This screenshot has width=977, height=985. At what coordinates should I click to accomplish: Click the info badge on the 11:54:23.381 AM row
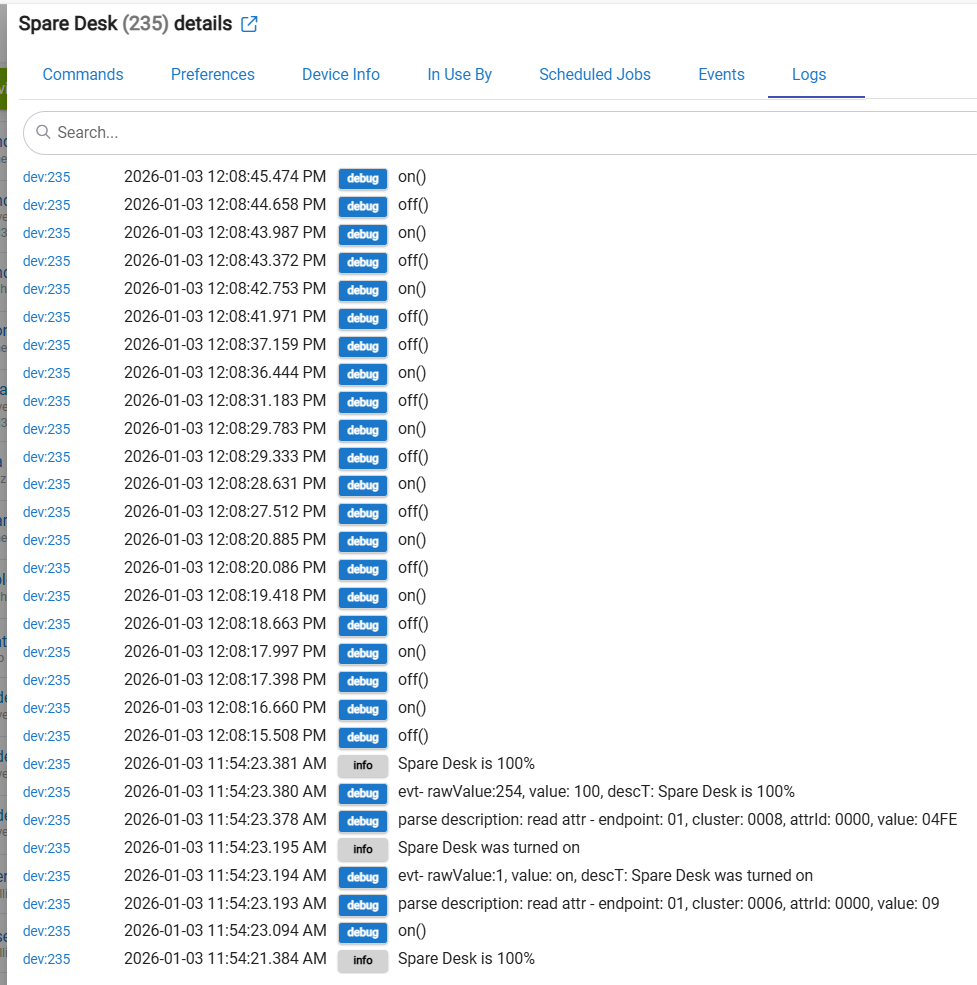[362, 765]
